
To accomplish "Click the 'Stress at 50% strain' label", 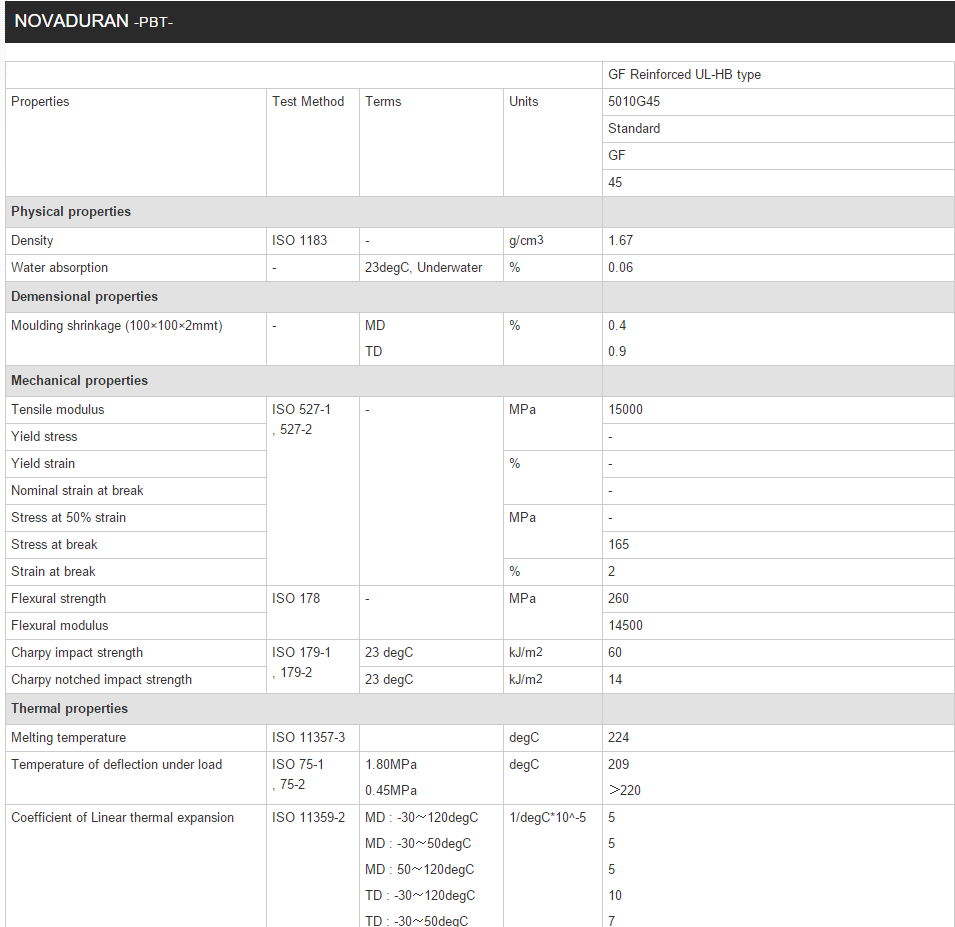I will (68, 518).
